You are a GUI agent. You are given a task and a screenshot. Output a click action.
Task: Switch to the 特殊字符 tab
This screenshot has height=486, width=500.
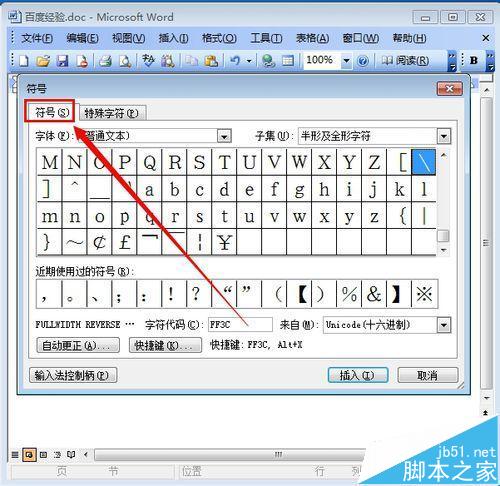point(111,113)
